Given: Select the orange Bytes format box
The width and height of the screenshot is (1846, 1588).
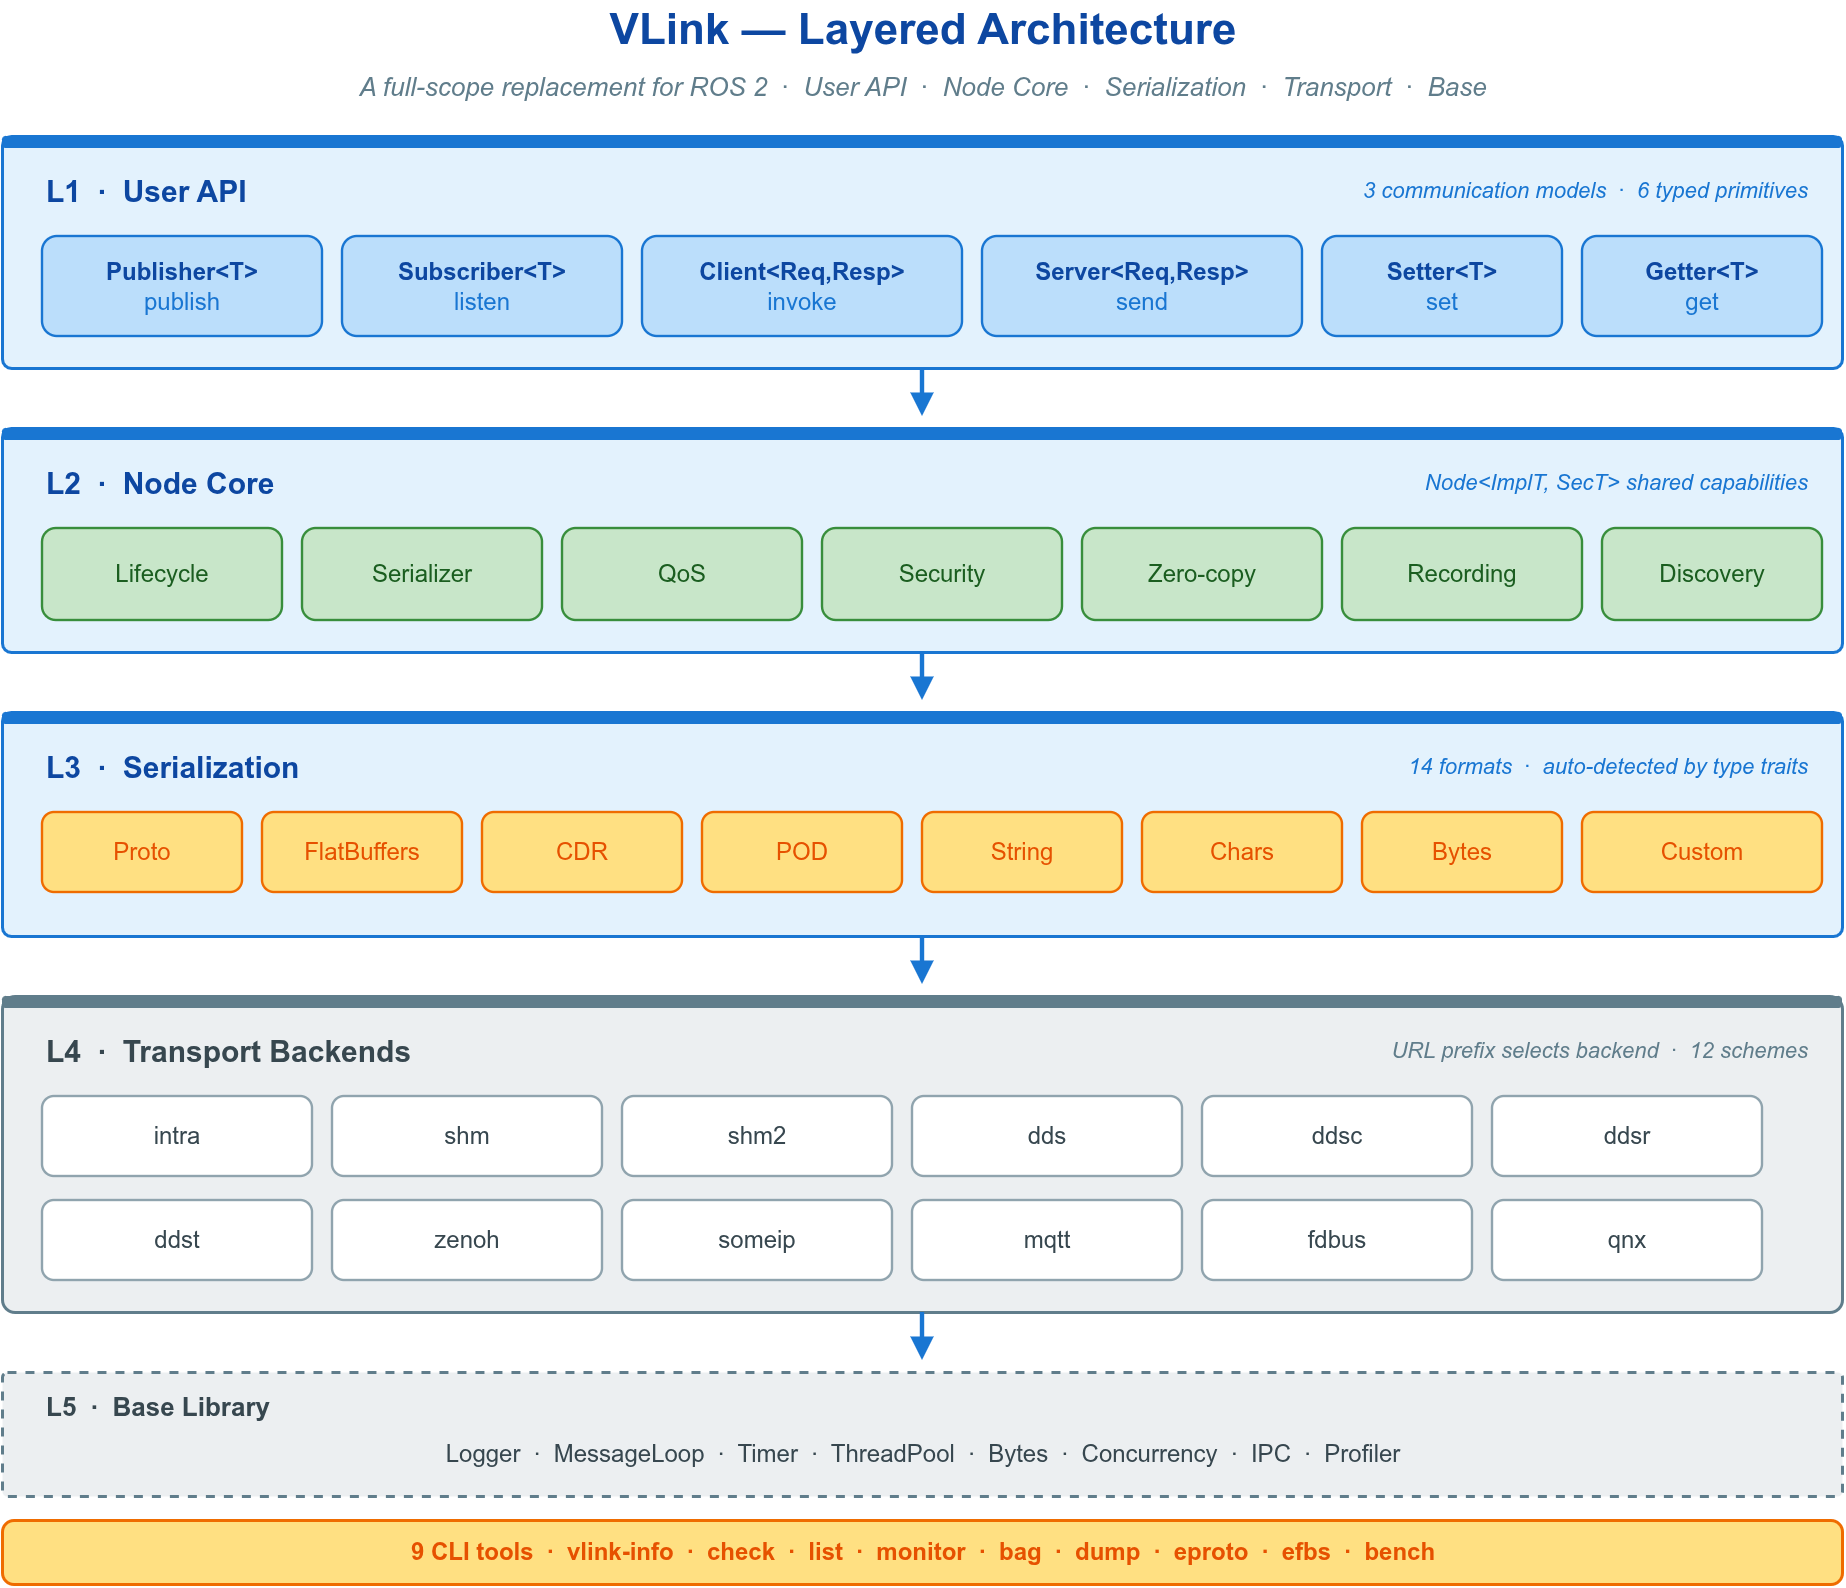Looking at the screenshot, I should click(1462, 852).
